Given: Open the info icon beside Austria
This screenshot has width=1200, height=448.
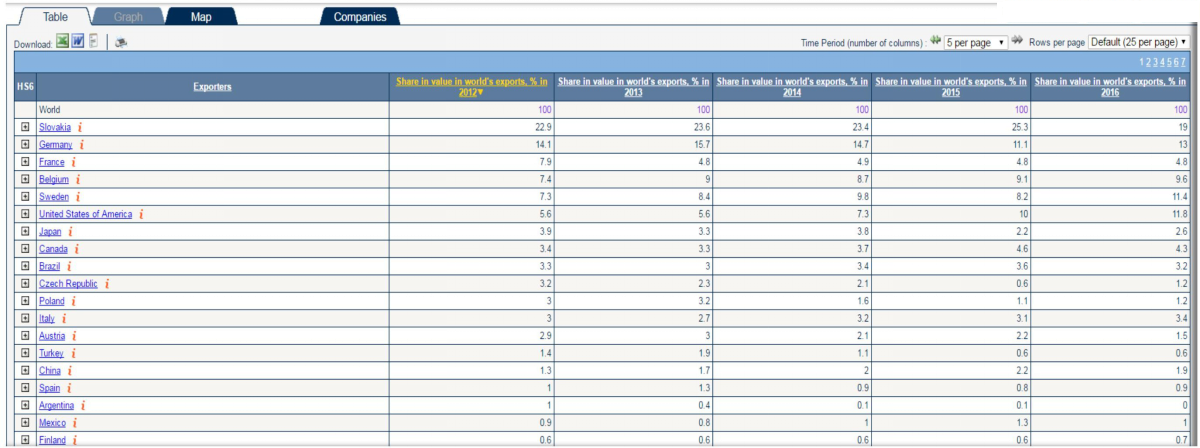Looking at the screenshot, I should 73,336.
